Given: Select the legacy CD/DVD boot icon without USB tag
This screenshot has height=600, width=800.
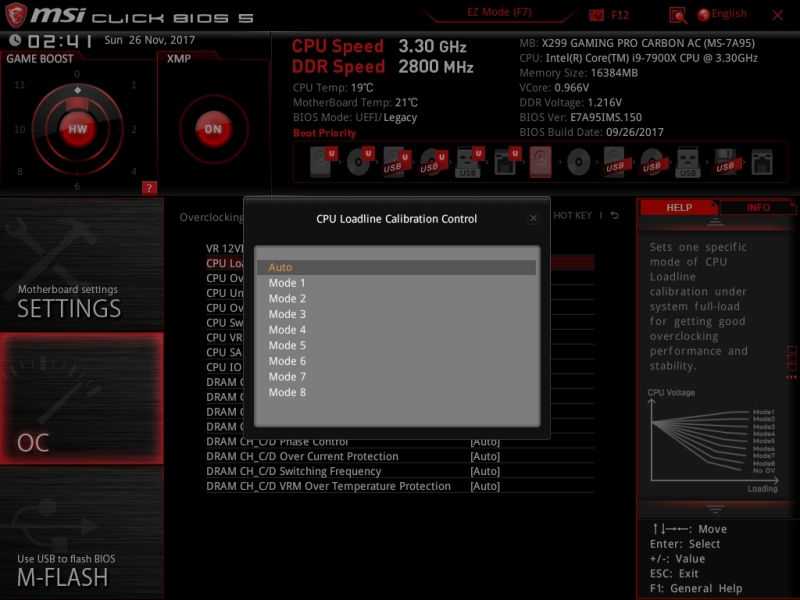Looking at the screenshot, I should click(579, 162).
